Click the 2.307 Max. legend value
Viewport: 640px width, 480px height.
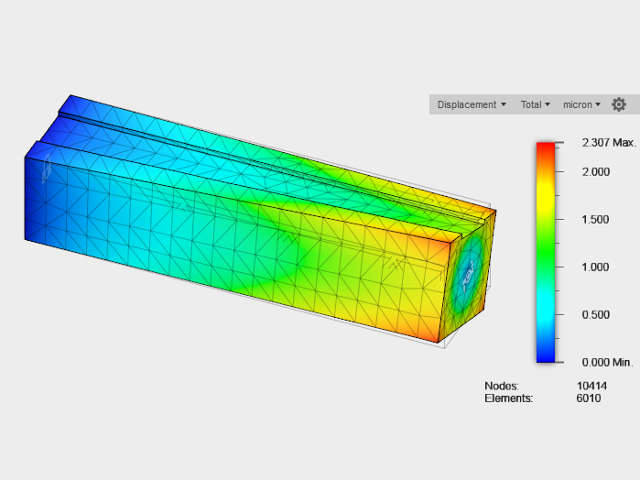click(608, 143)
